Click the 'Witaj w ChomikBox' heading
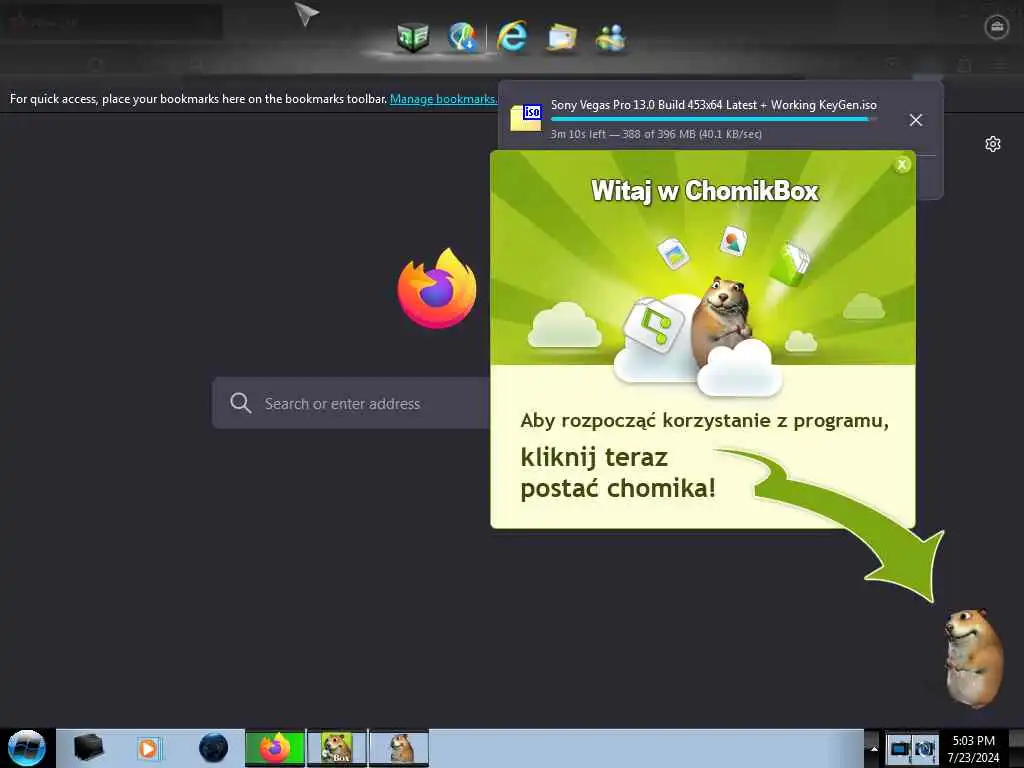 coord(705,191)
